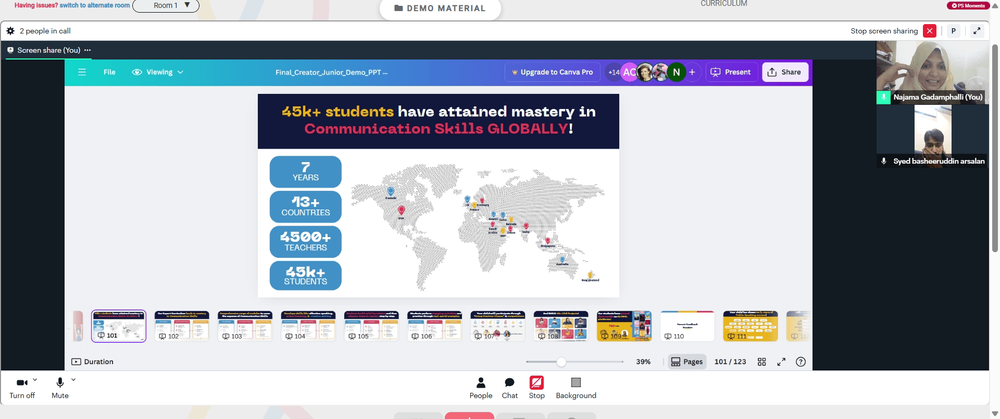This screenshot has height=419, width=1000.
Task: Stop sharing with the Stop button
Action: (x=536, y=388)
